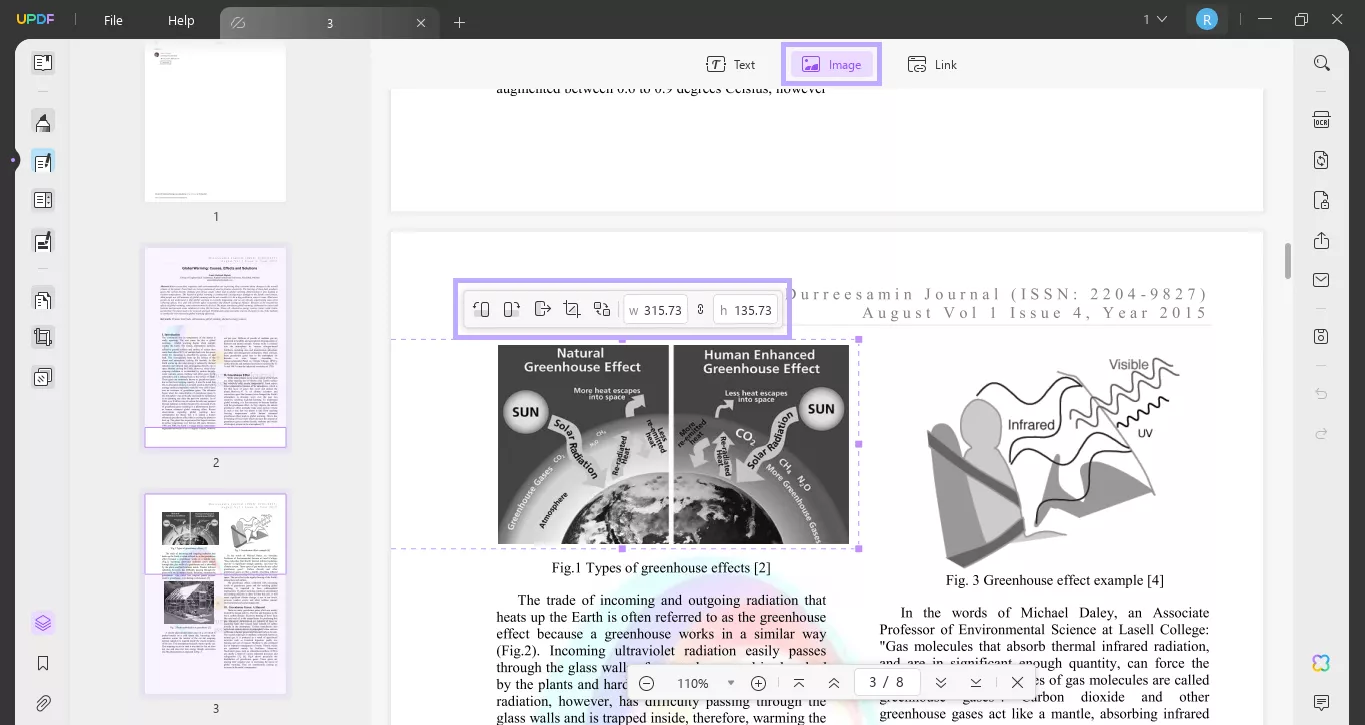Open the Save as other icon
Image resolution: width=1365 pixels, height=725 pixels.
click(1321, 336)
